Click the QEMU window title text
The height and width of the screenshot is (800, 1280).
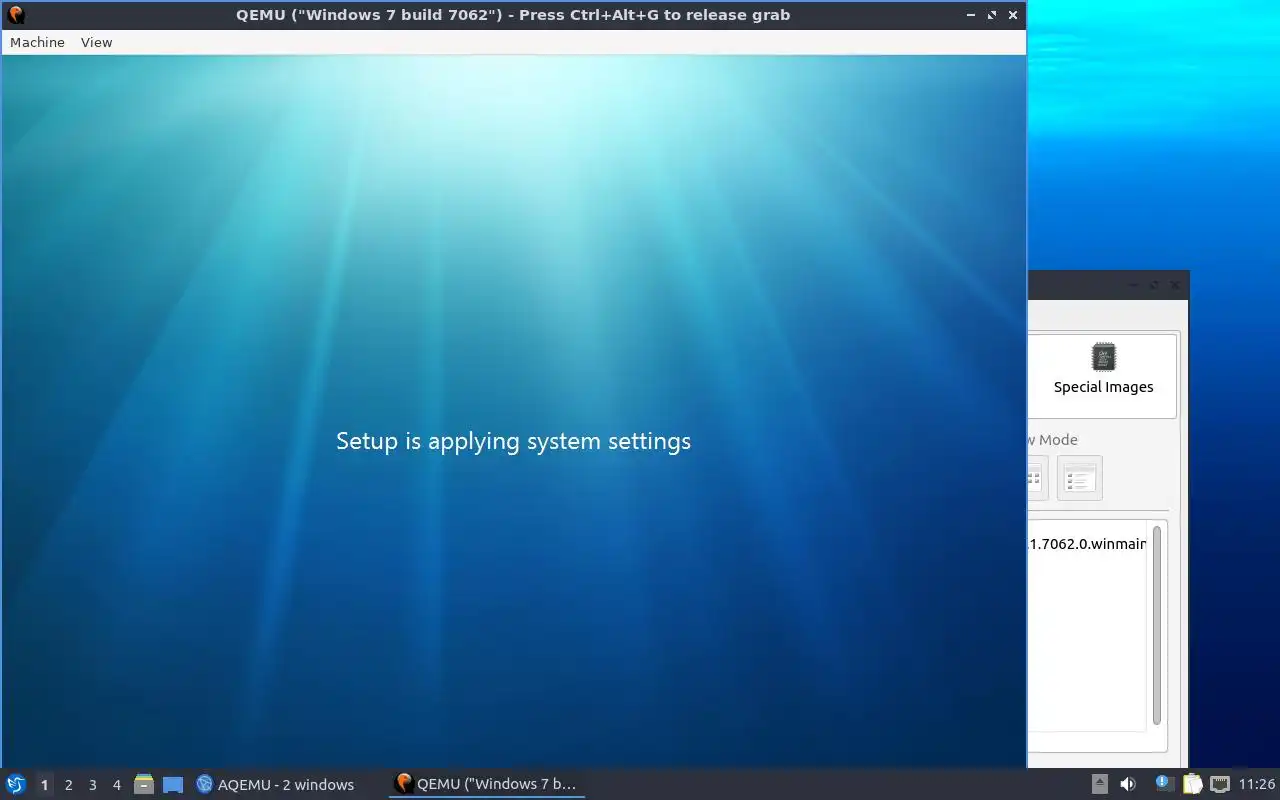click(513, 15)
